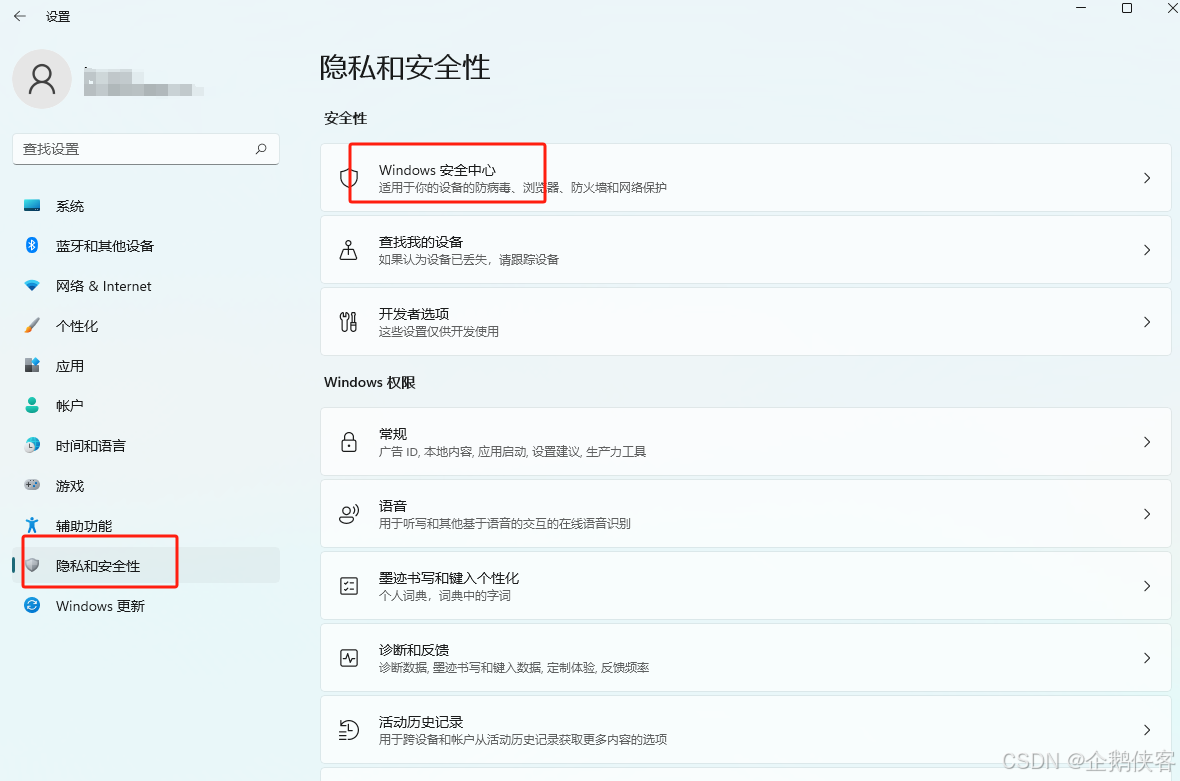Click the search magnifier icon
Viewport: 1180px width, 781px height.
pyautogui.click(x=261, y=149)
